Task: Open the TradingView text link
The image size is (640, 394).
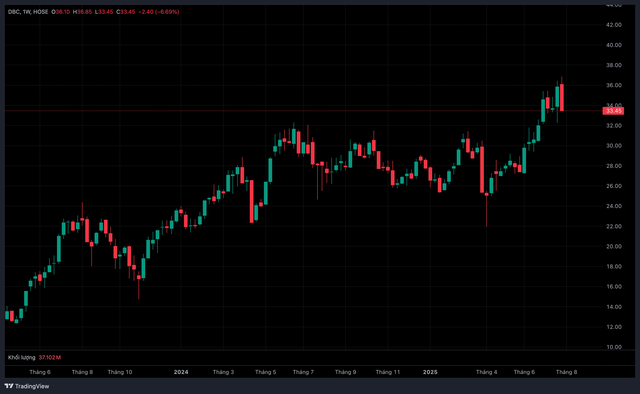Action: click(32, 386)
